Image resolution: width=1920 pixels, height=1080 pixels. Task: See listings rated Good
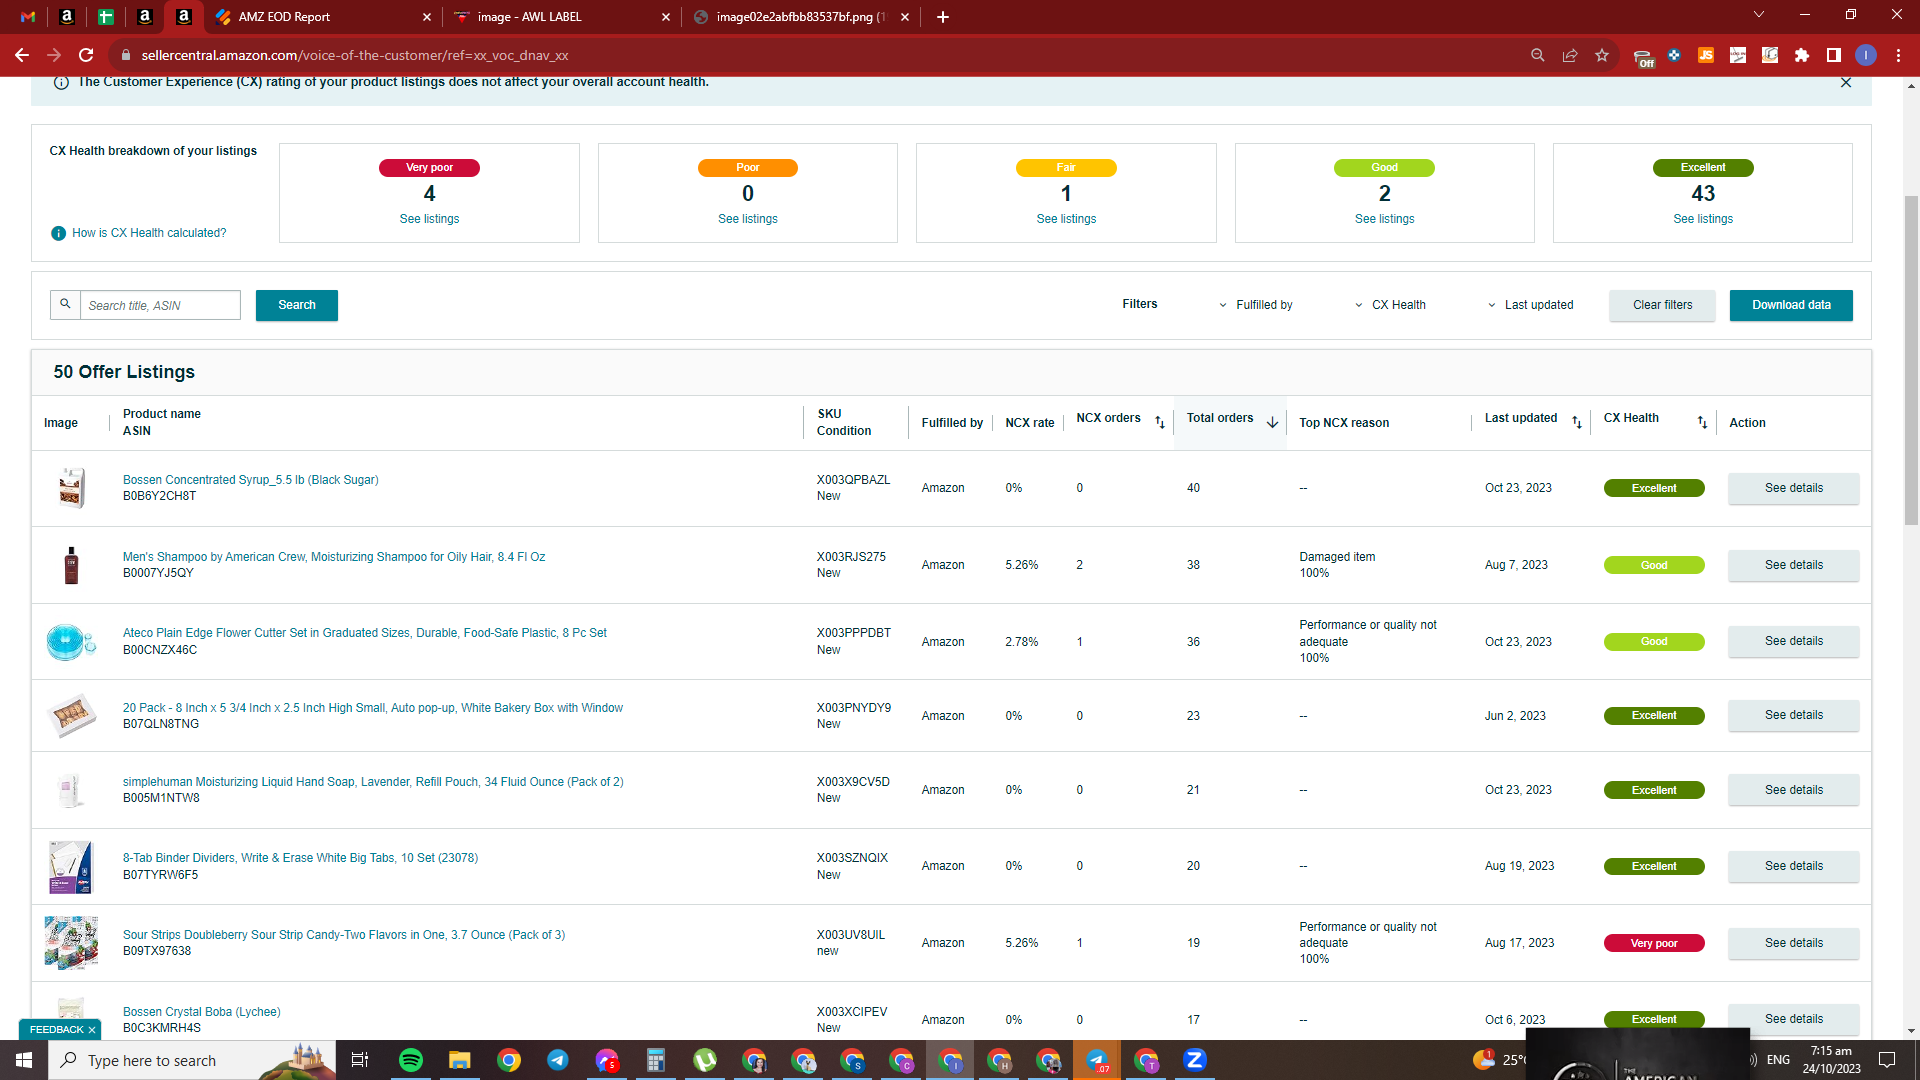[x=1385, y=219]
